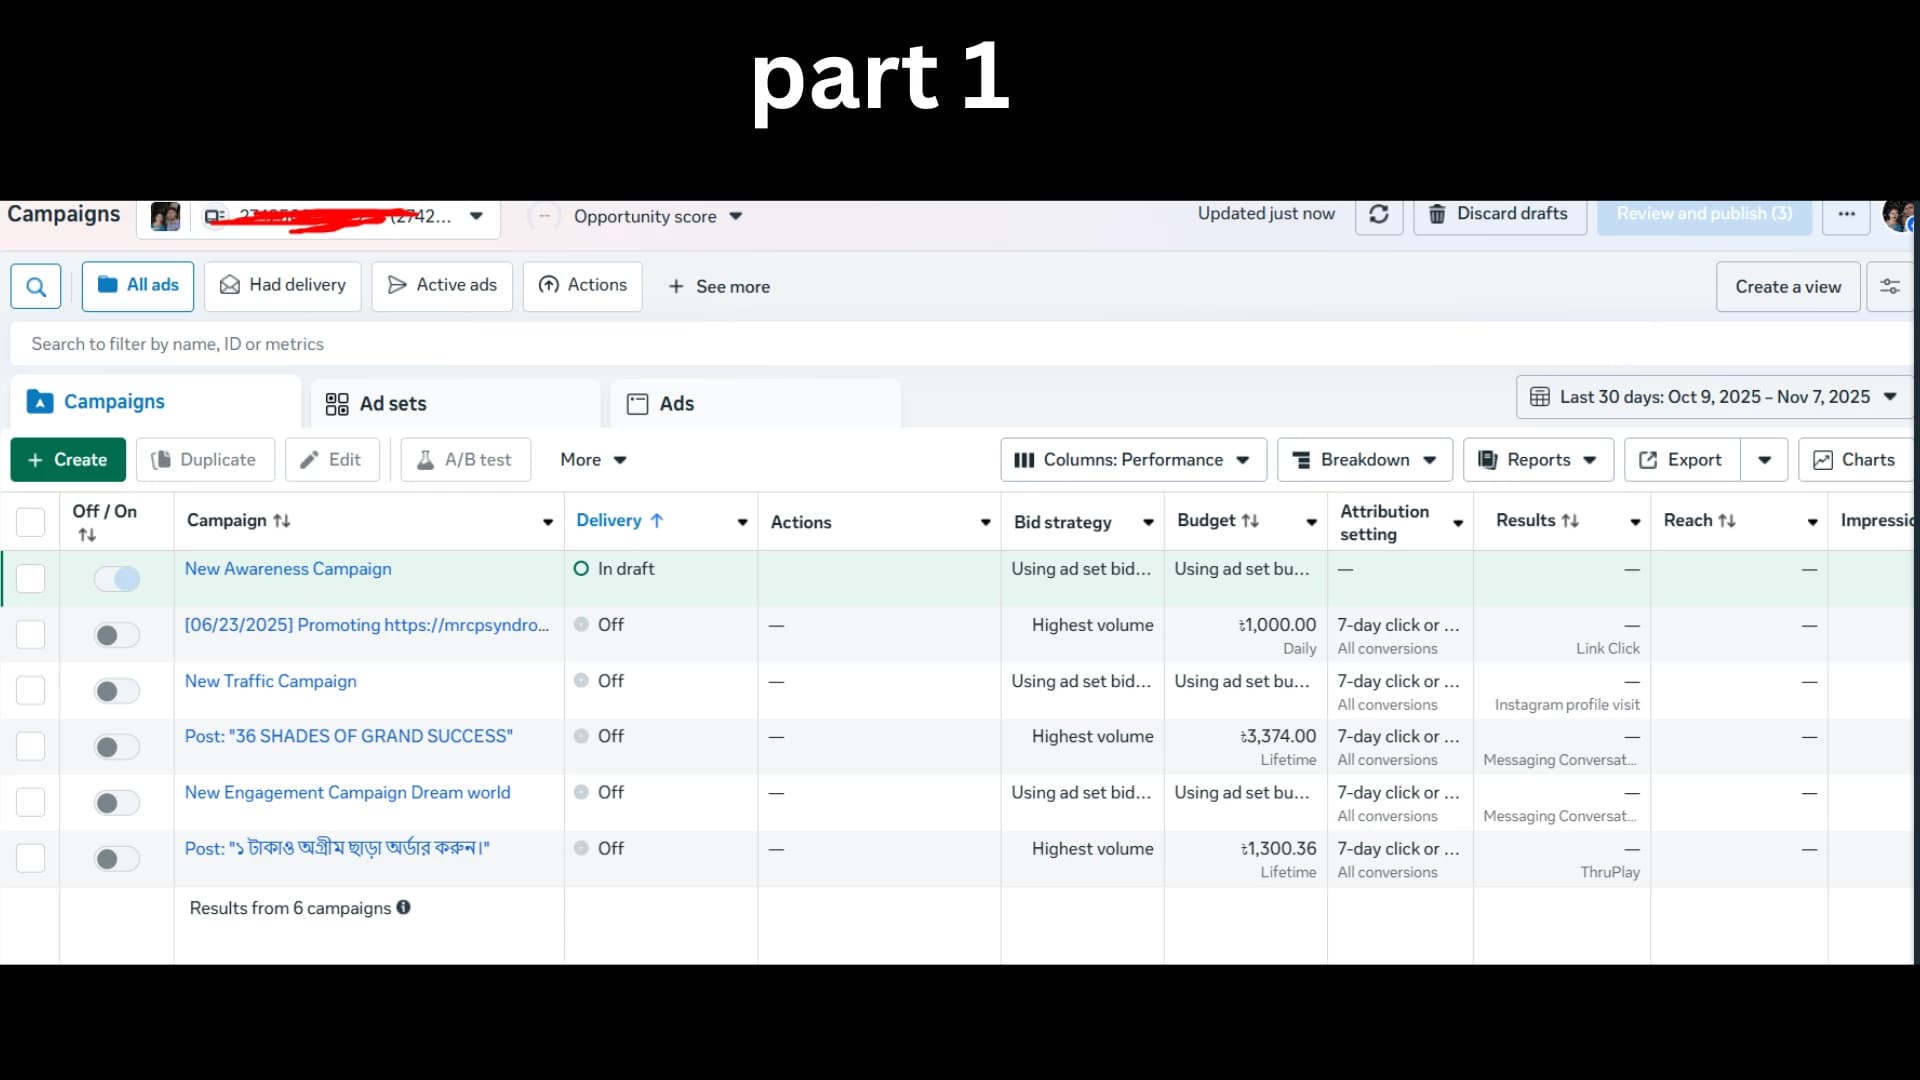Viewport: 1920px width, 1080px height.
Task: Open the three-dots more options menu
Action: pyautogui.click(x=1846, y=214)
